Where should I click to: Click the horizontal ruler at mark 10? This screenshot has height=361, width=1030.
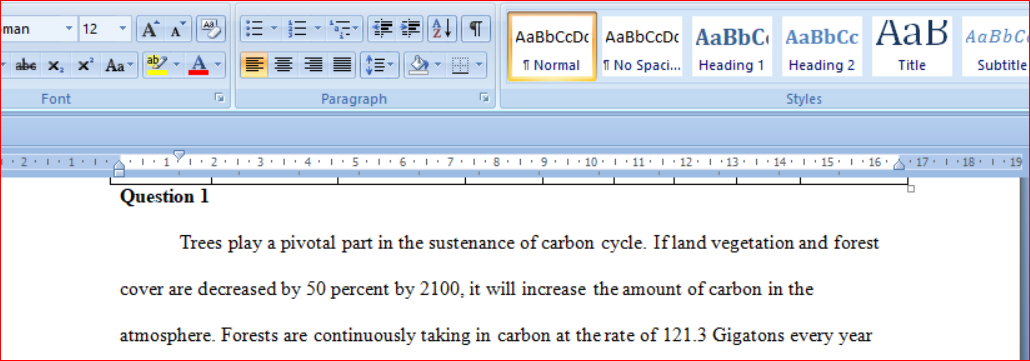tap(591, 161)
